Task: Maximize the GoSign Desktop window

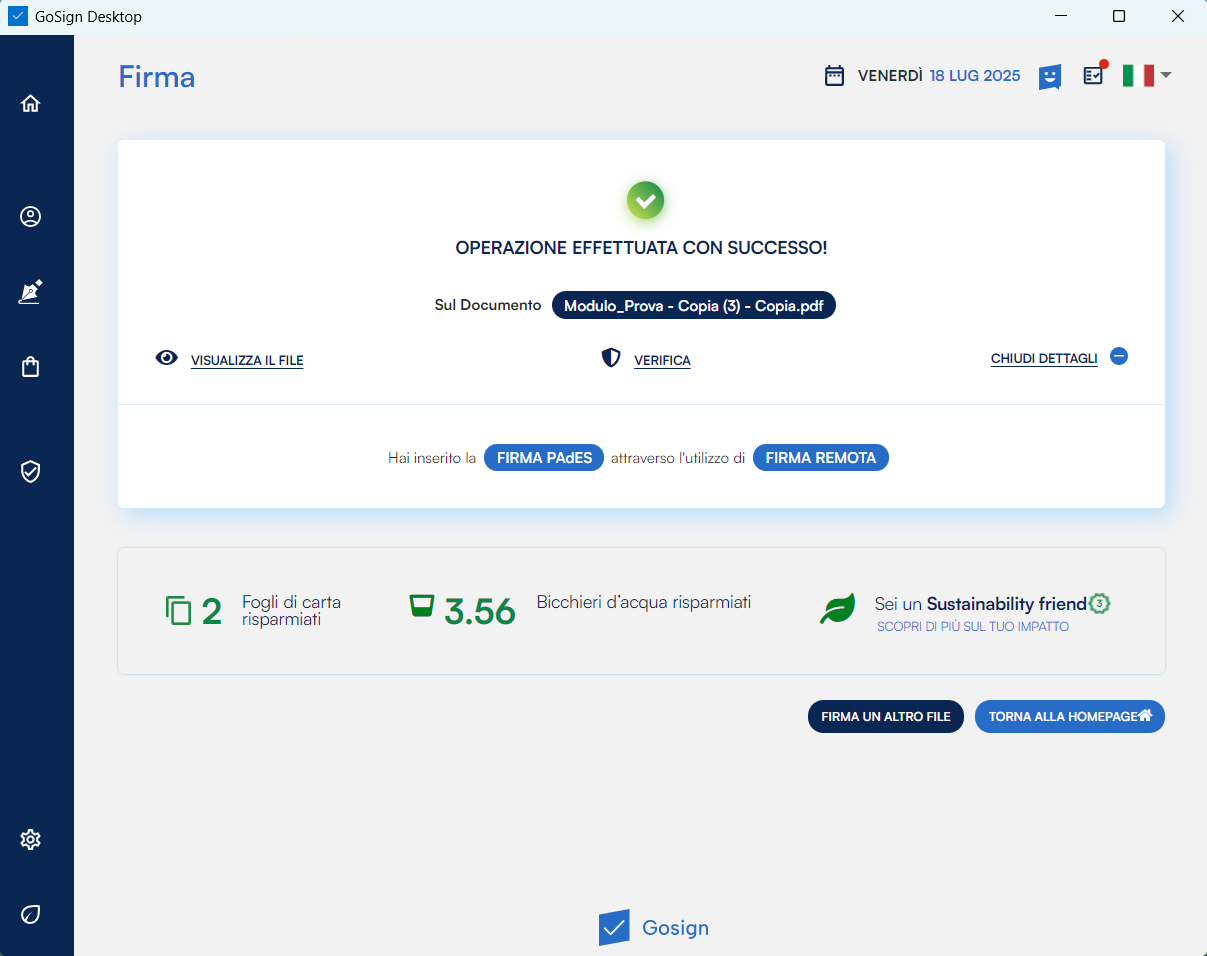Action: pos(1119,17)
